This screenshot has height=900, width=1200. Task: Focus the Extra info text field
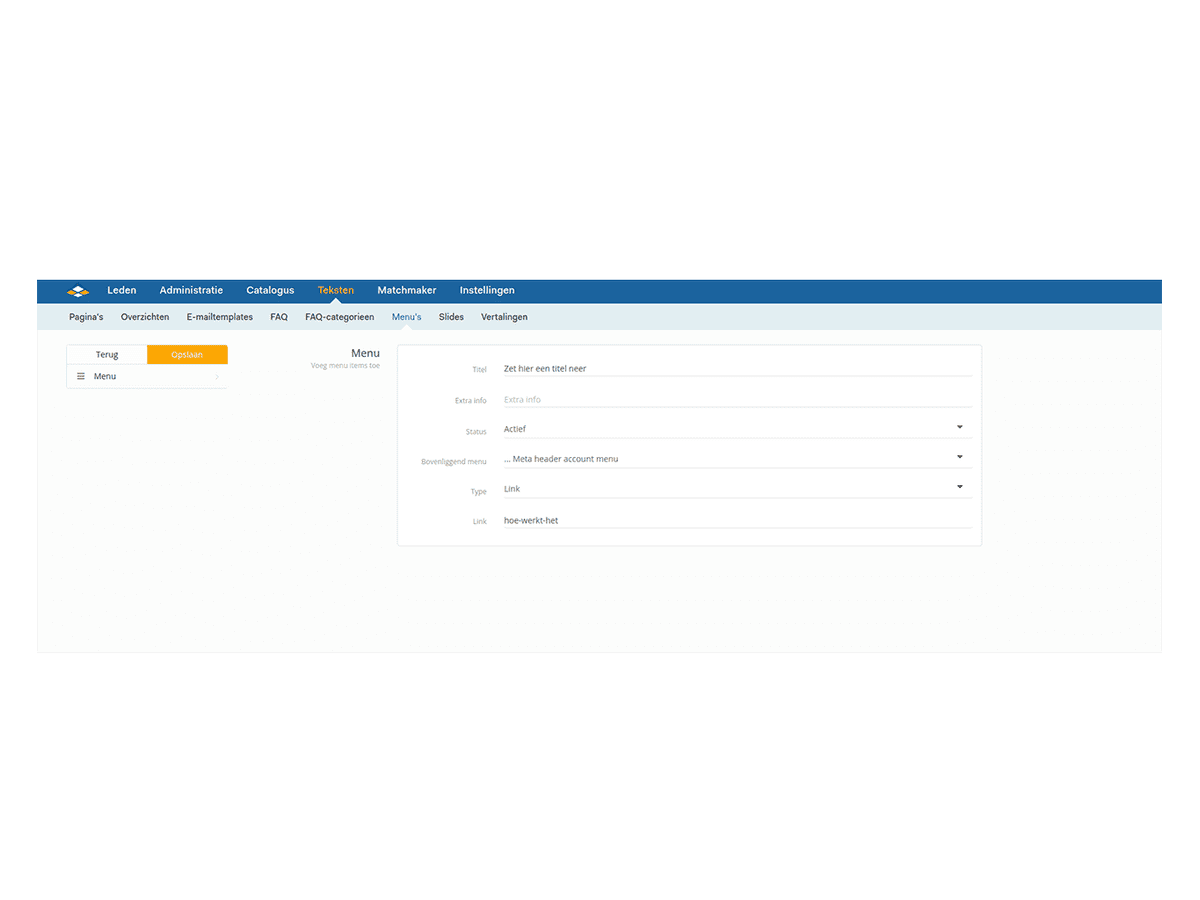(x=736, y=400)
